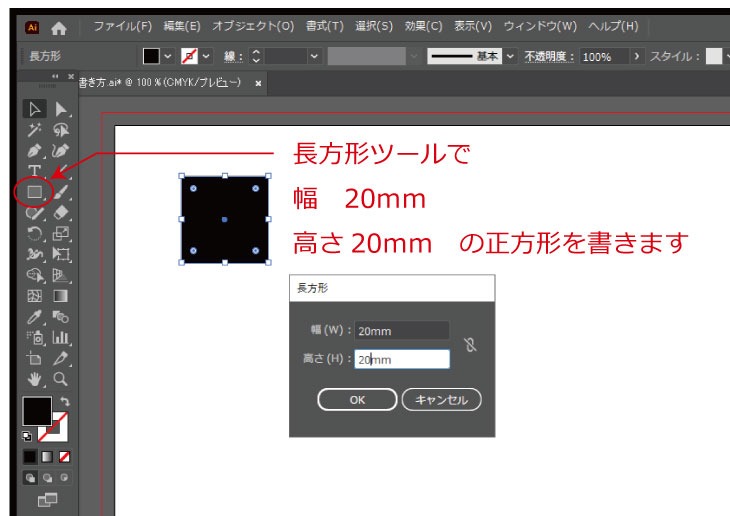
Task: Open the 選択(S) menu
Action: click(x=374, y=26)
